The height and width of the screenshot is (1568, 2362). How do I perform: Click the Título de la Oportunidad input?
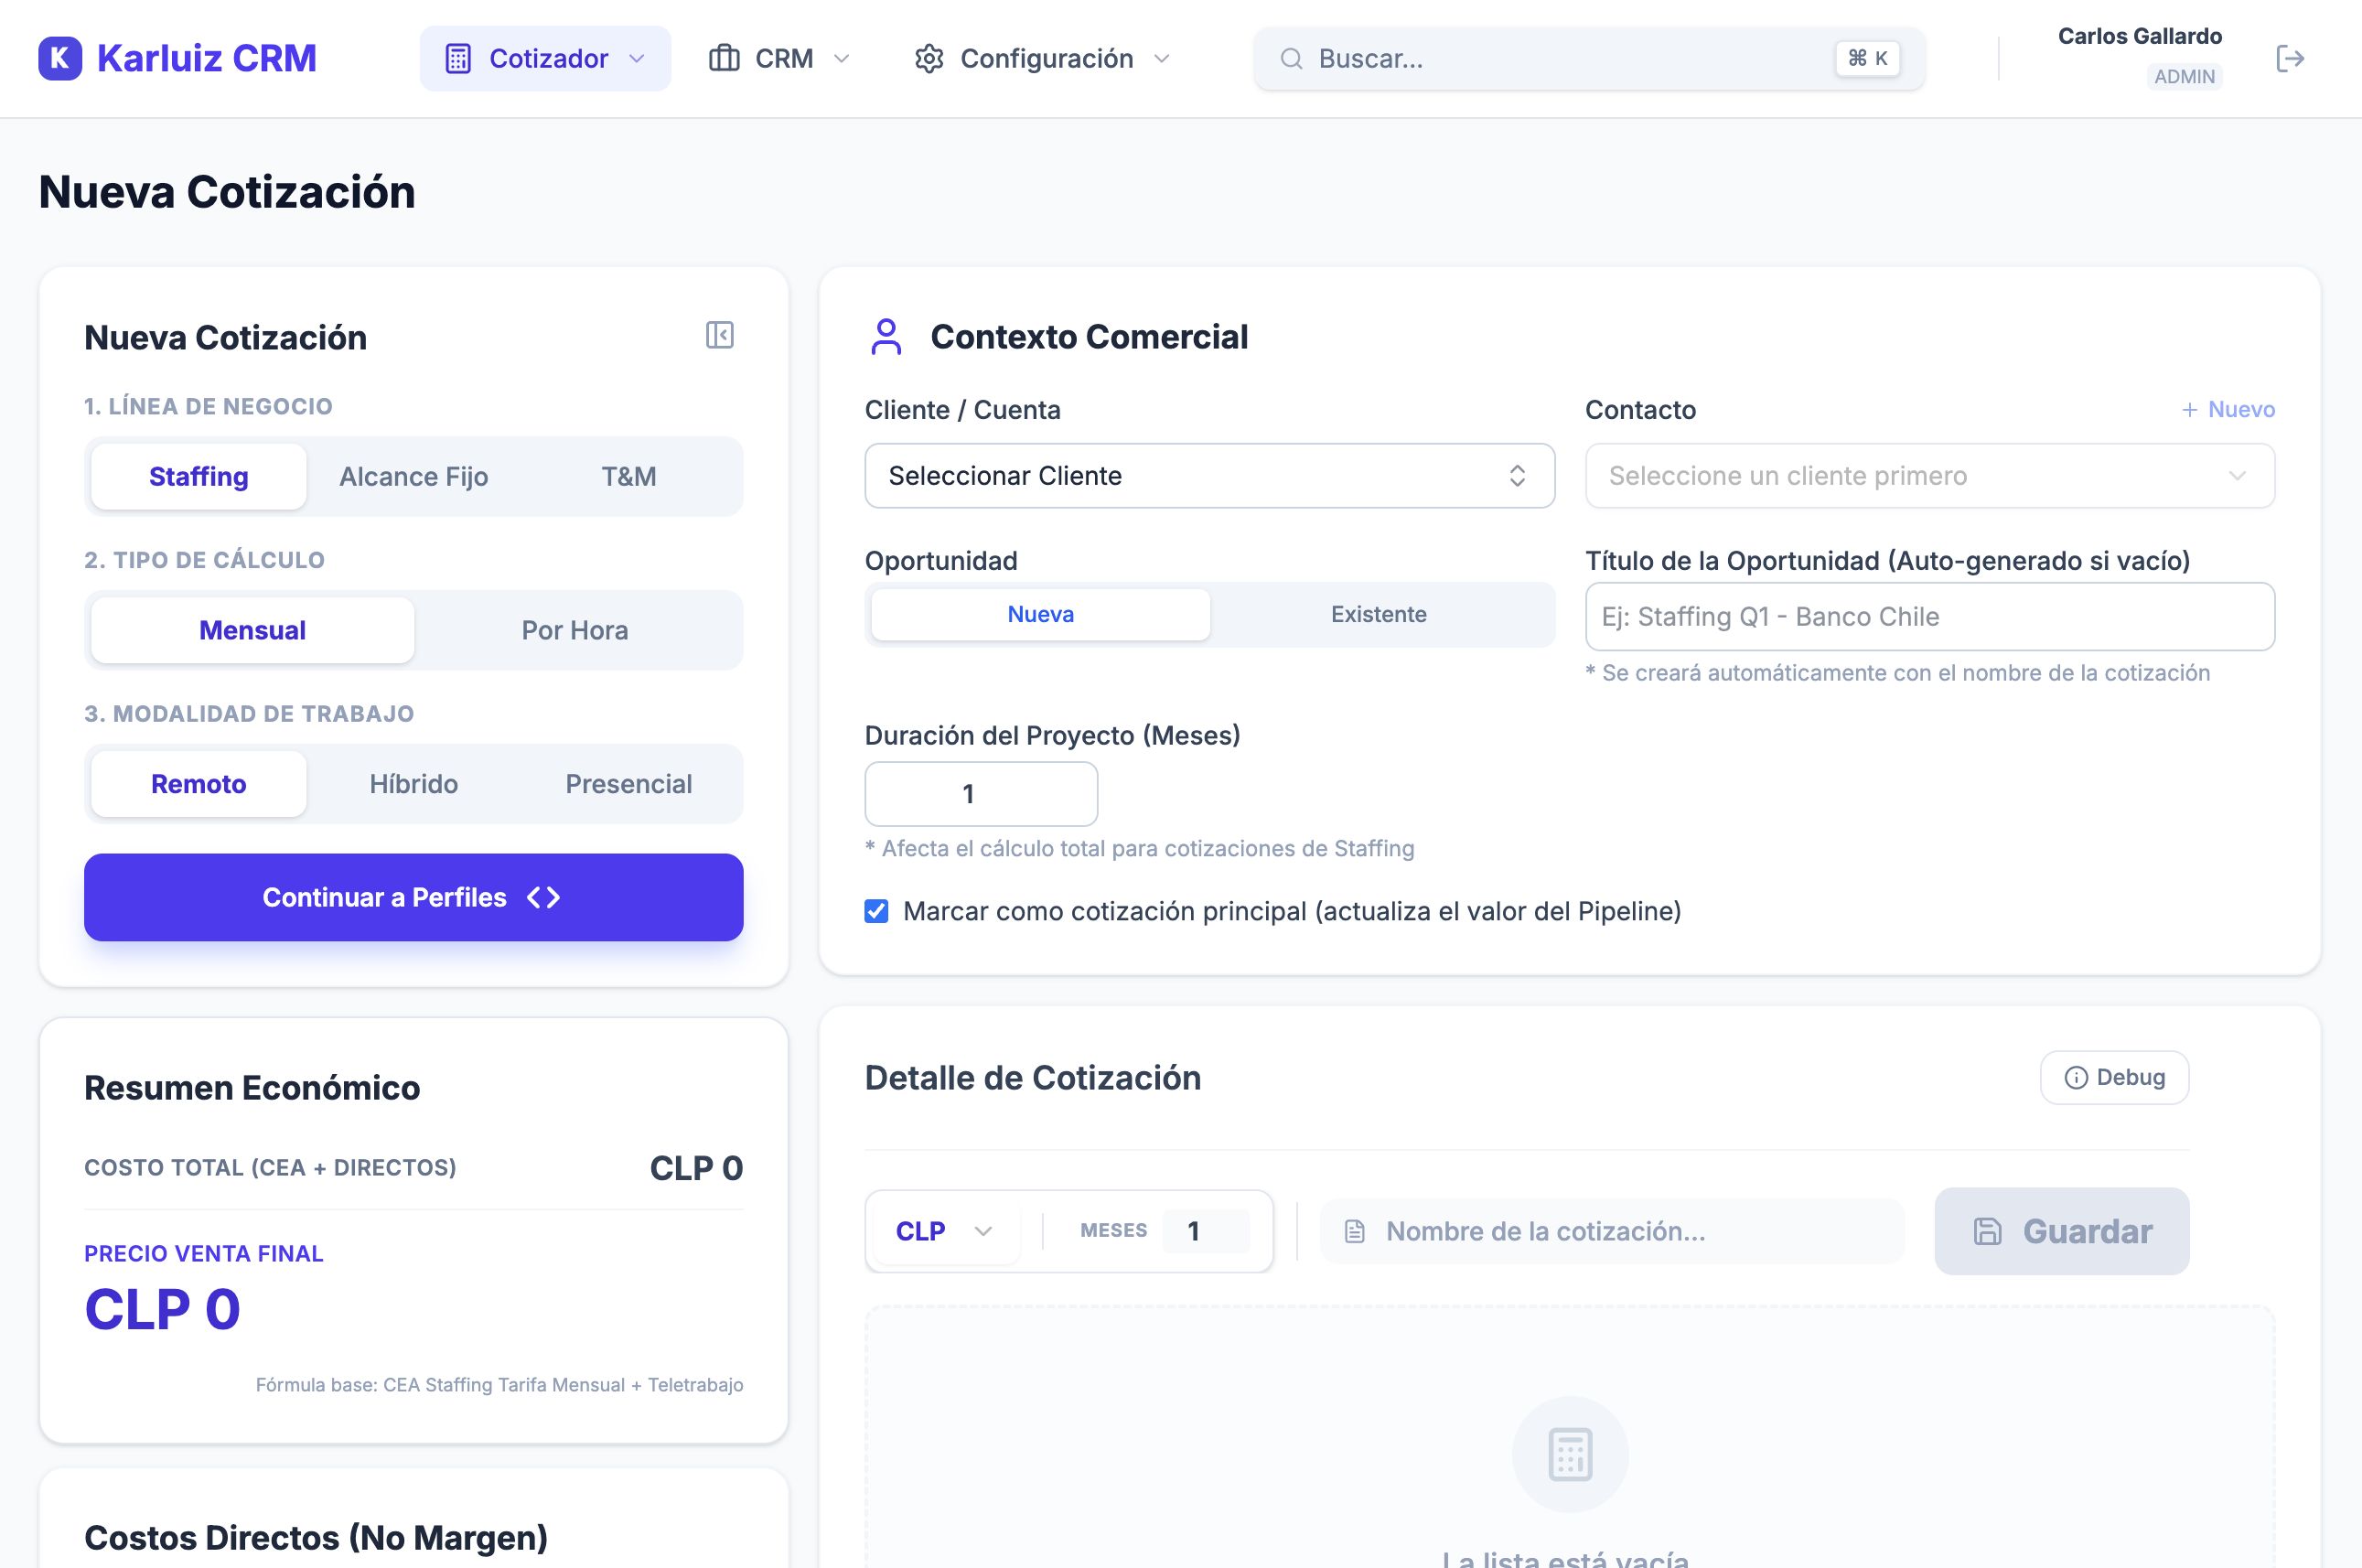(1928, 617)
